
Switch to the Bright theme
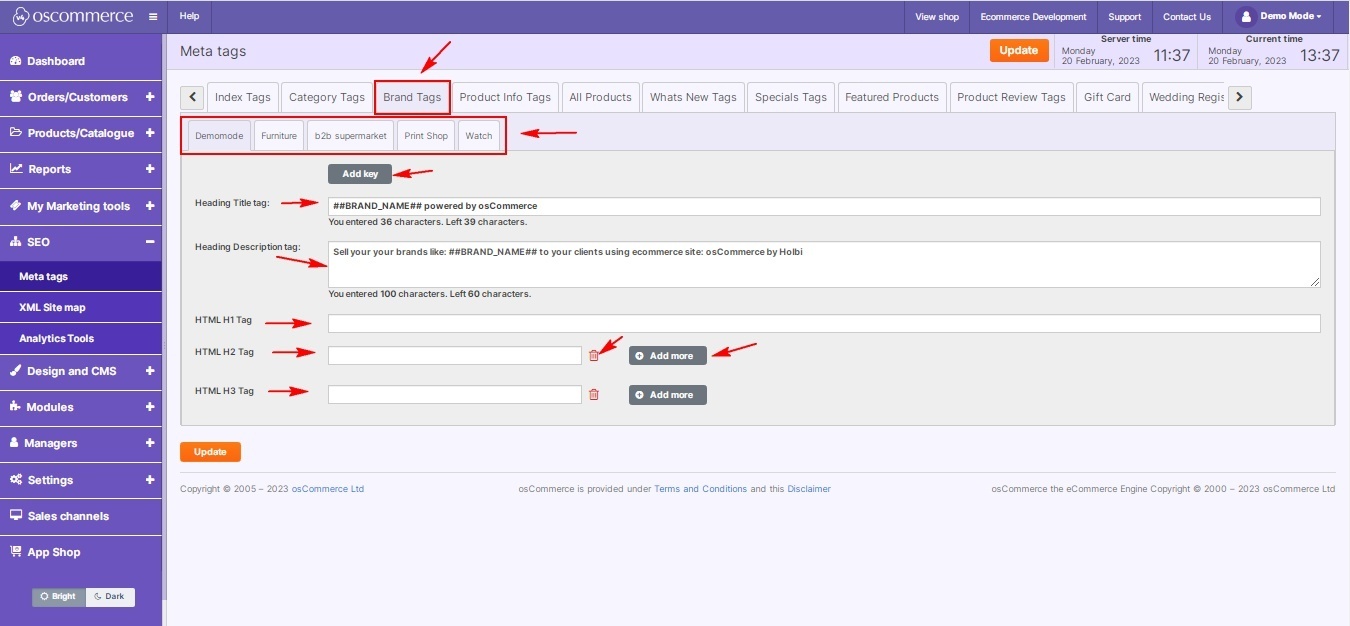59,597
